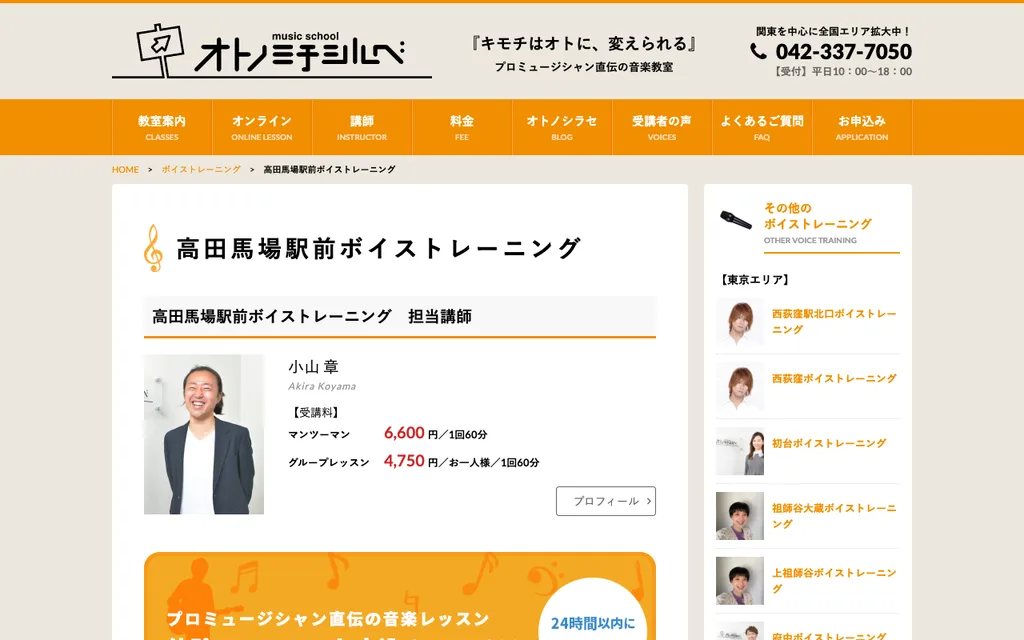Click the 【東京エリア】 area label
The image size is (1024, 640).
[x=754, y=280]
